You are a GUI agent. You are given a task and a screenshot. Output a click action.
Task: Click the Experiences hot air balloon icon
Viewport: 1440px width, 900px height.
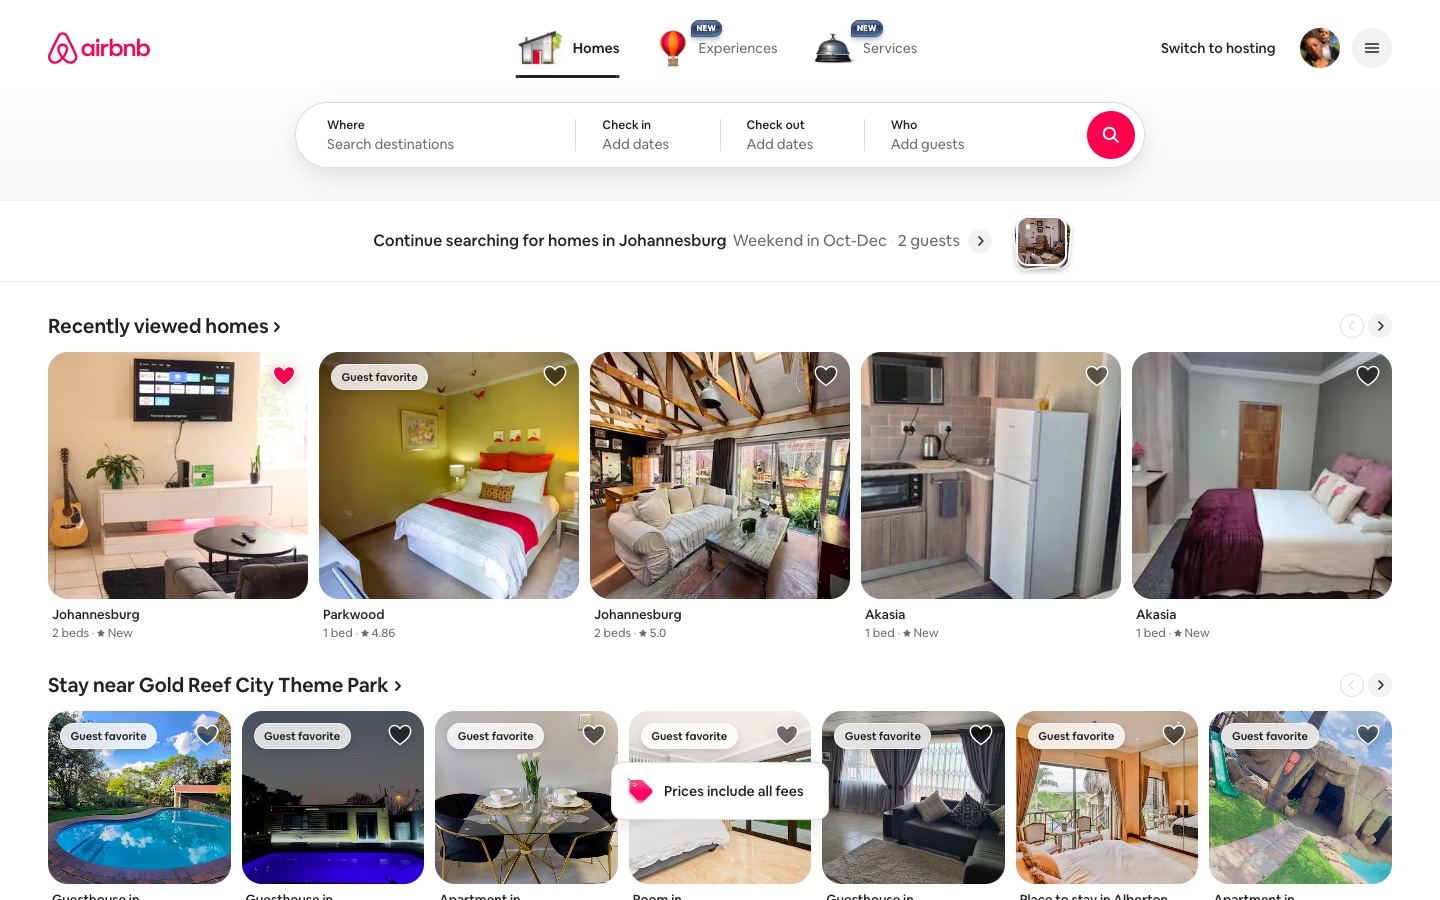673,48
